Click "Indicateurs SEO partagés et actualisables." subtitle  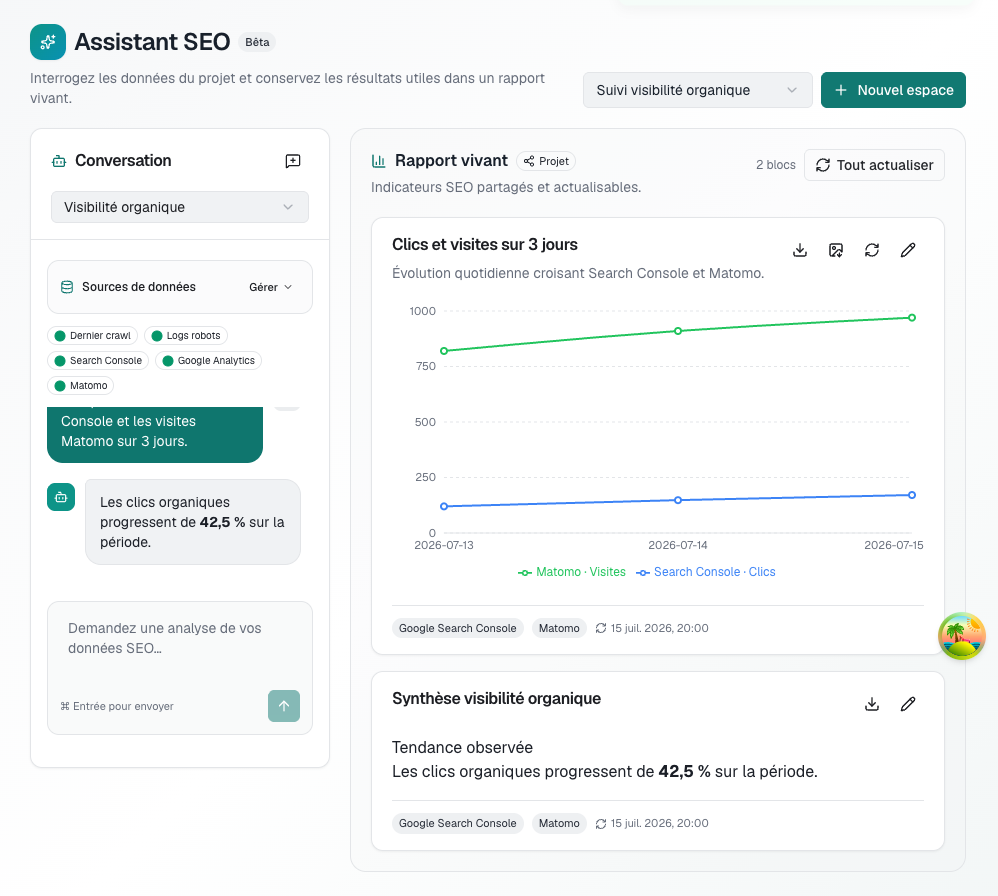pos(506,188)
